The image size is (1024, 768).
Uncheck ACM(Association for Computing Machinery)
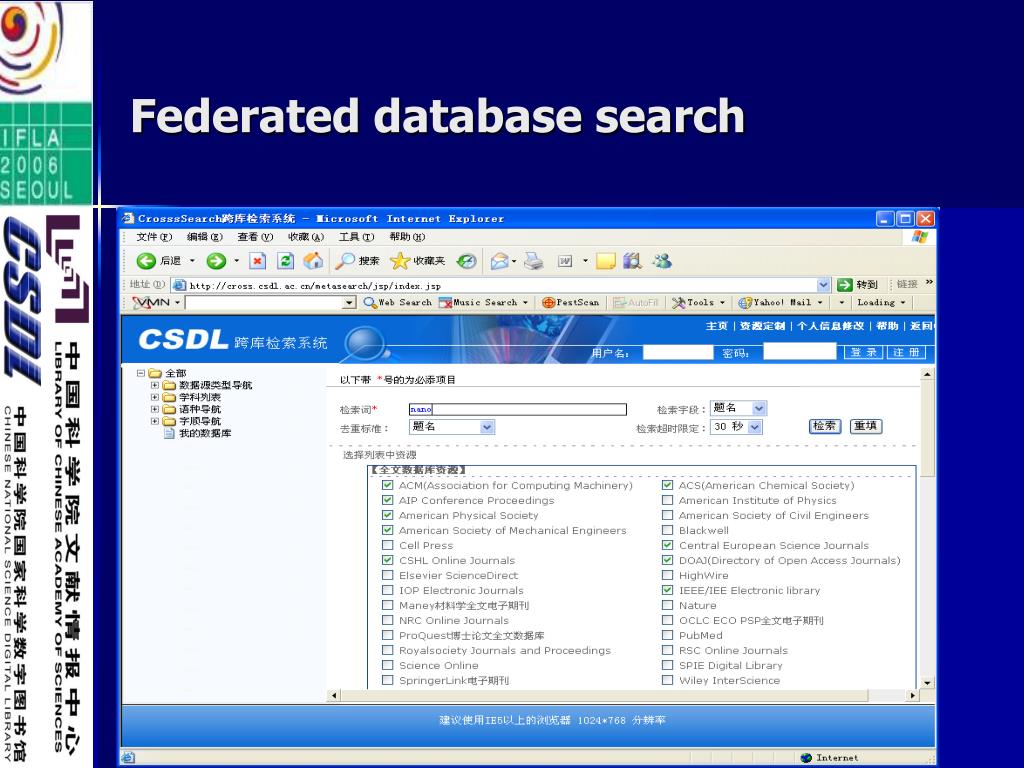387,485
